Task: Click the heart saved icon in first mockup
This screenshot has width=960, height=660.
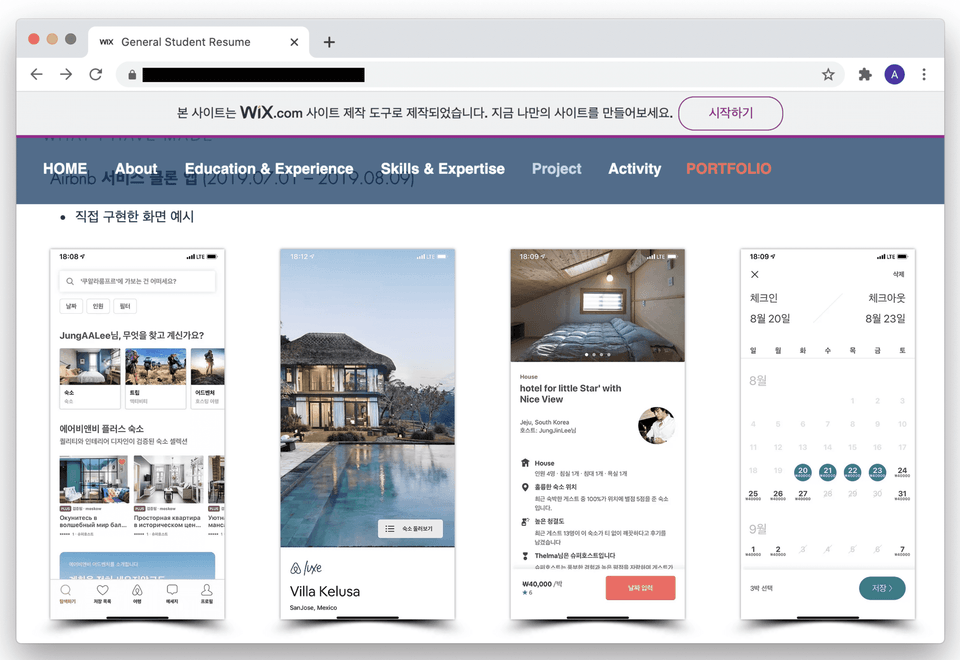Action: pyautogui.click(x=102, y=590)
